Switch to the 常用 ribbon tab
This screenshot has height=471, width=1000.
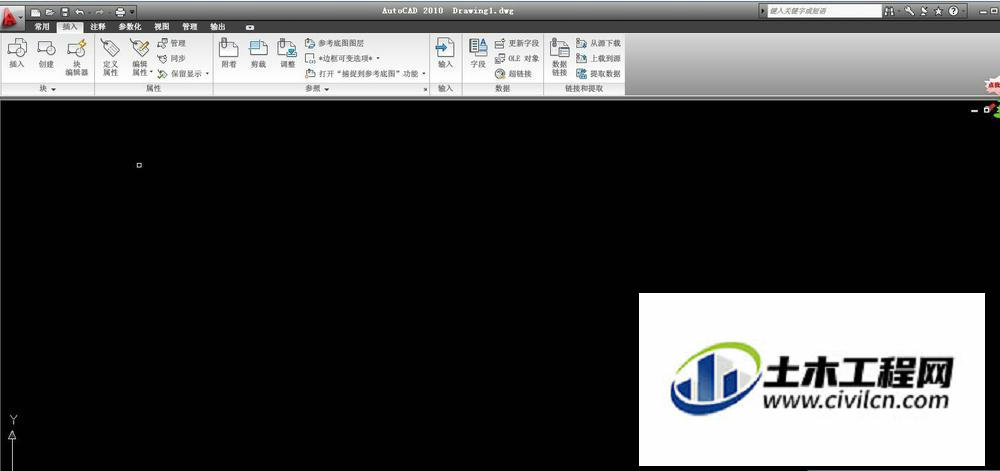tap(42, 27)
